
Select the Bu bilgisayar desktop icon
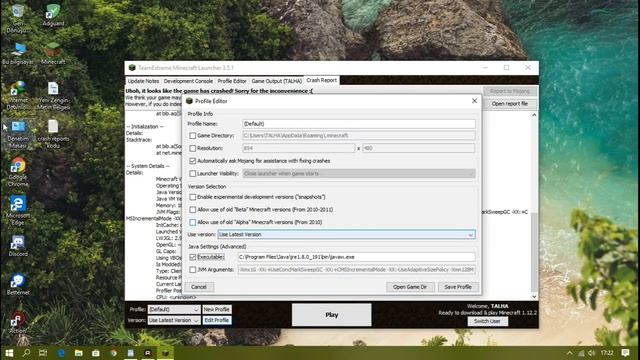coord(18,53)
